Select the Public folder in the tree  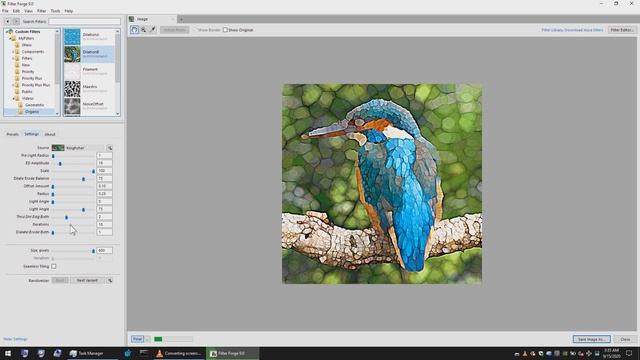click(x=27, y=91)
